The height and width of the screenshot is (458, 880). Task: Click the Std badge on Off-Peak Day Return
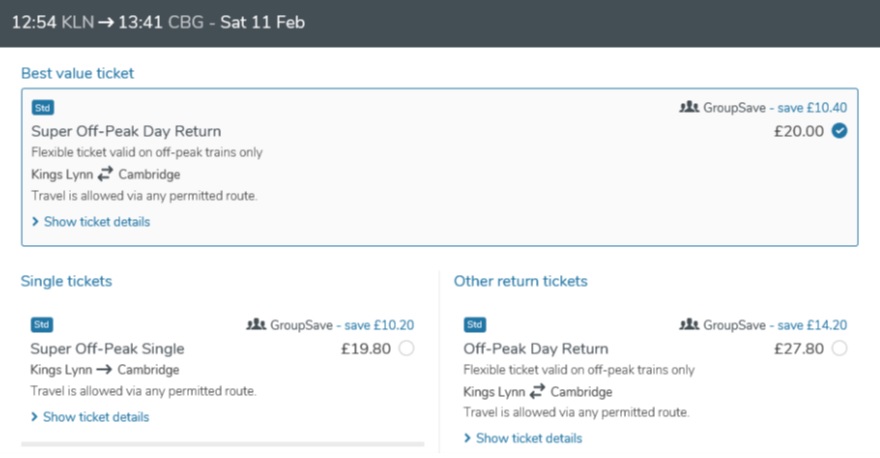pos(475,324)
